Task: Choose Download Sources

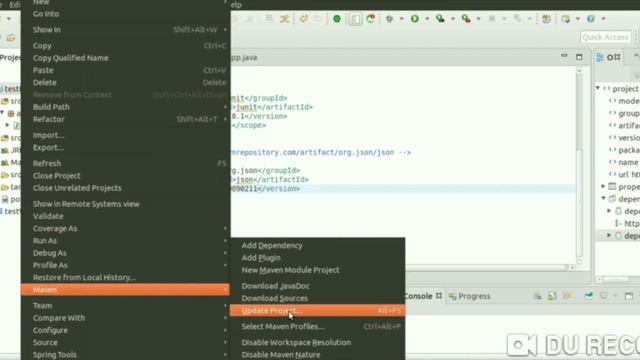Action: pyautogui.click(x=318, y=298)
